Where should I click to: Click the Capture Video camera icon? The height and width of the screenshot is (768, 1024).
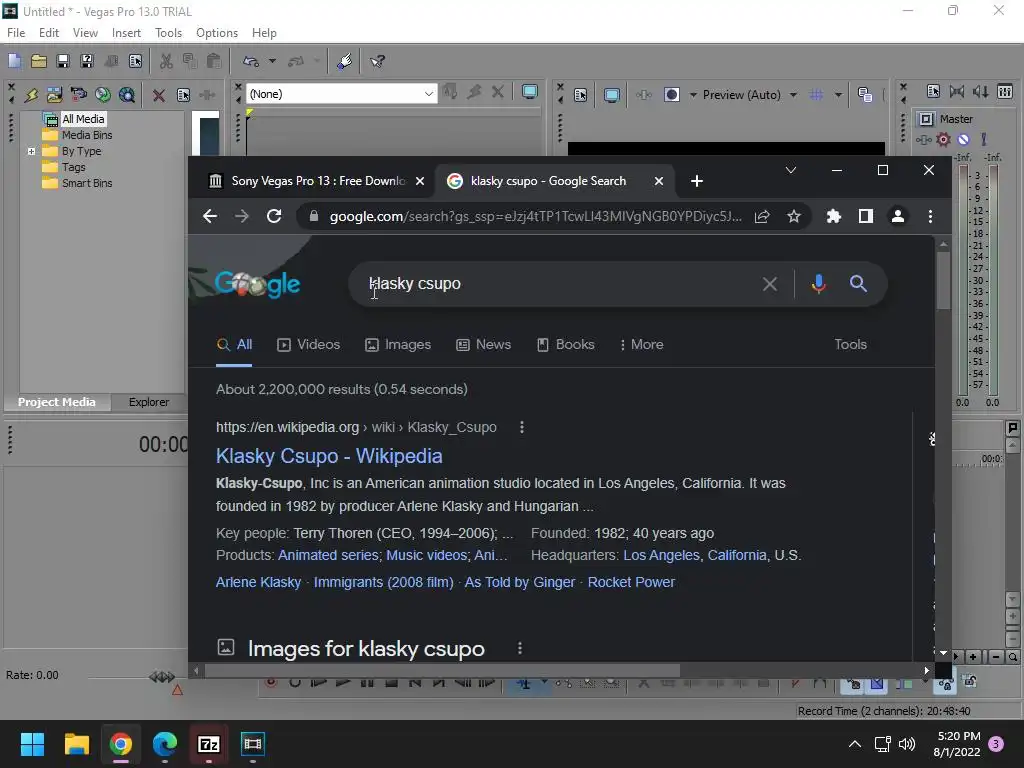(x=78, y=95)
